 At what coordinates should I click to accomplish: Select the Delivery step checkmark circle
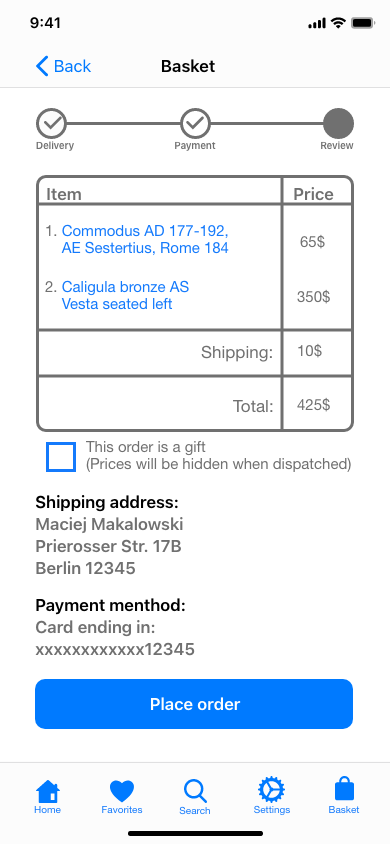tap(52, 123)
